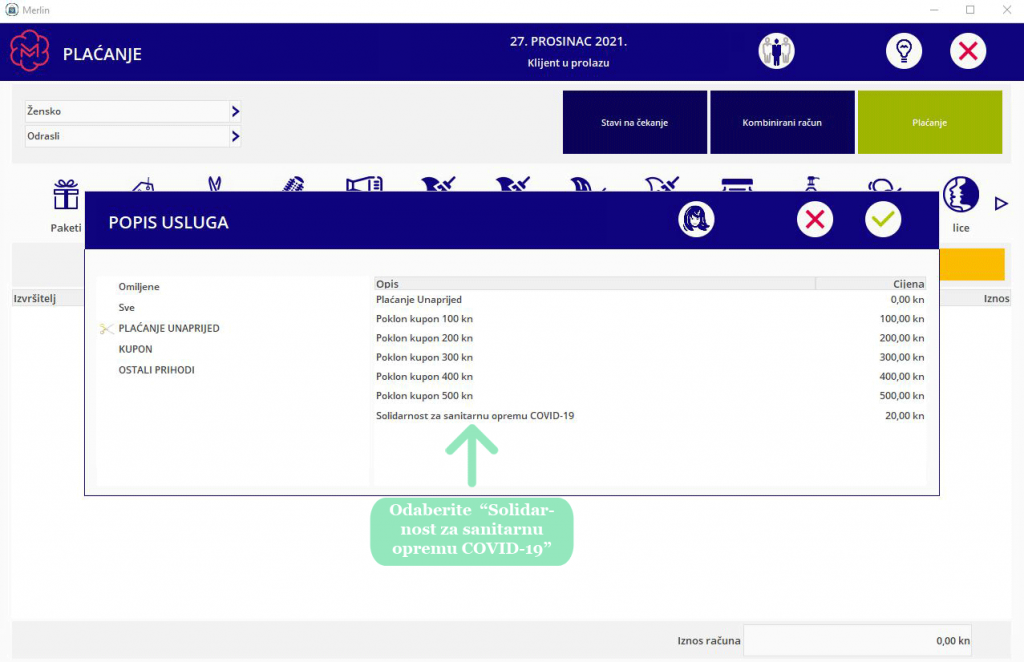This screenshot has height=662, width=1024.
Task: Select Poklon kupon 400 kn
Action: pos(650,377)
